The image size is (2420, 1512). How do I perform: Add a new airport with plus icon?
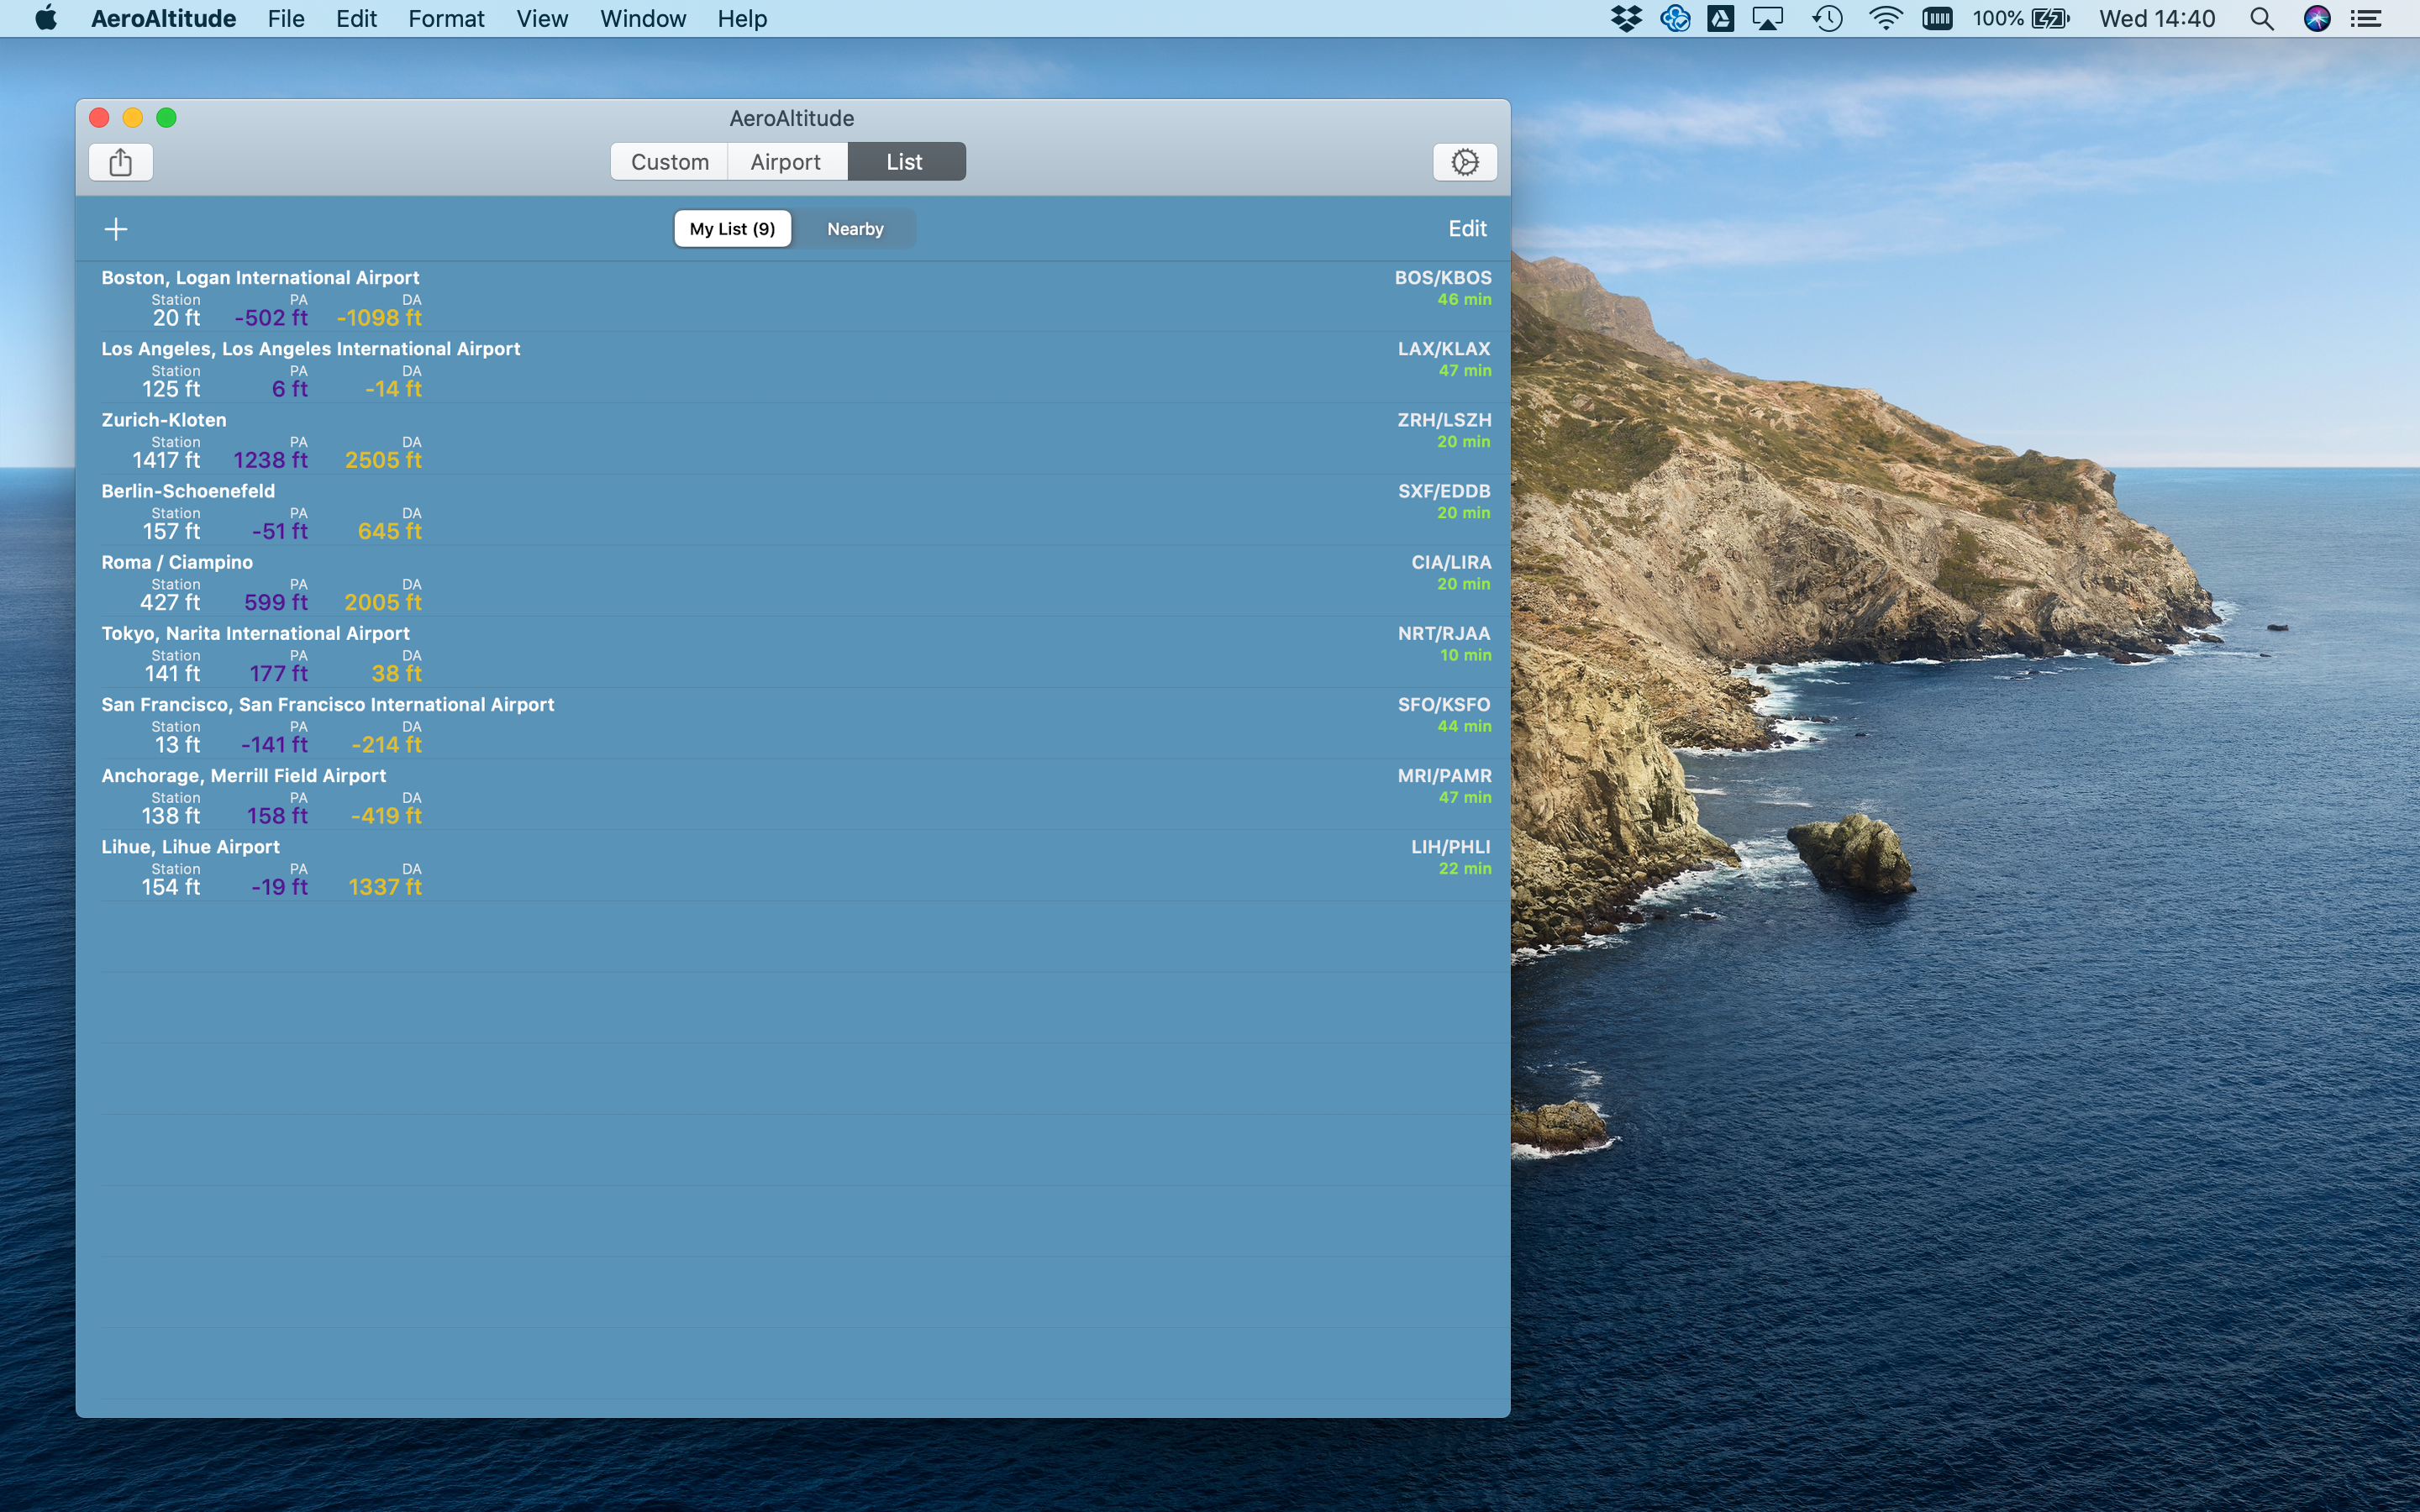point(116,229)
